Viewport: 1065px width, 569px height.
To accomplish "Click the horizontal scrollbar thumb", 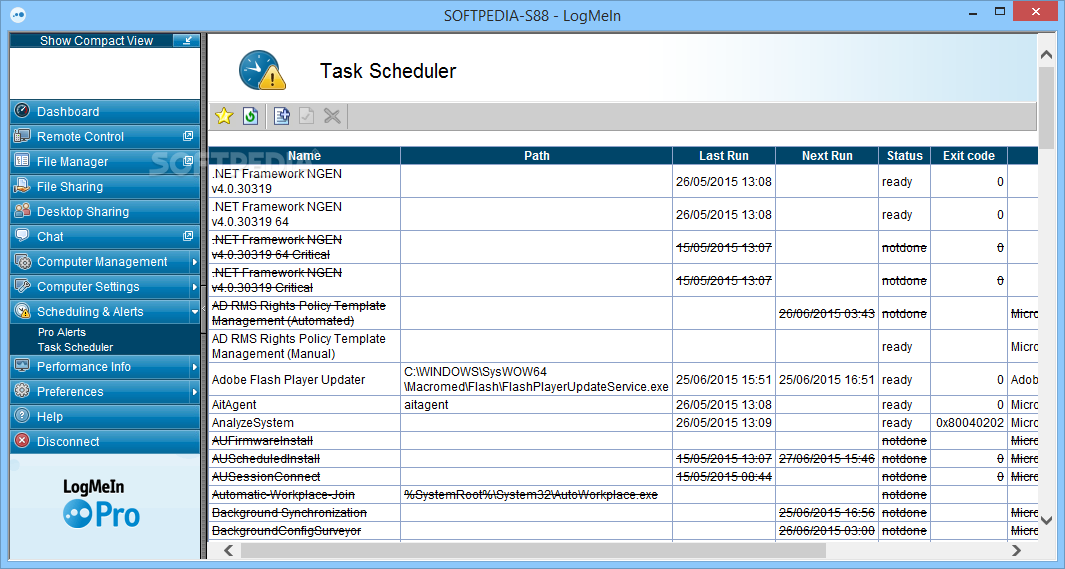I will [x=533, y=550].
